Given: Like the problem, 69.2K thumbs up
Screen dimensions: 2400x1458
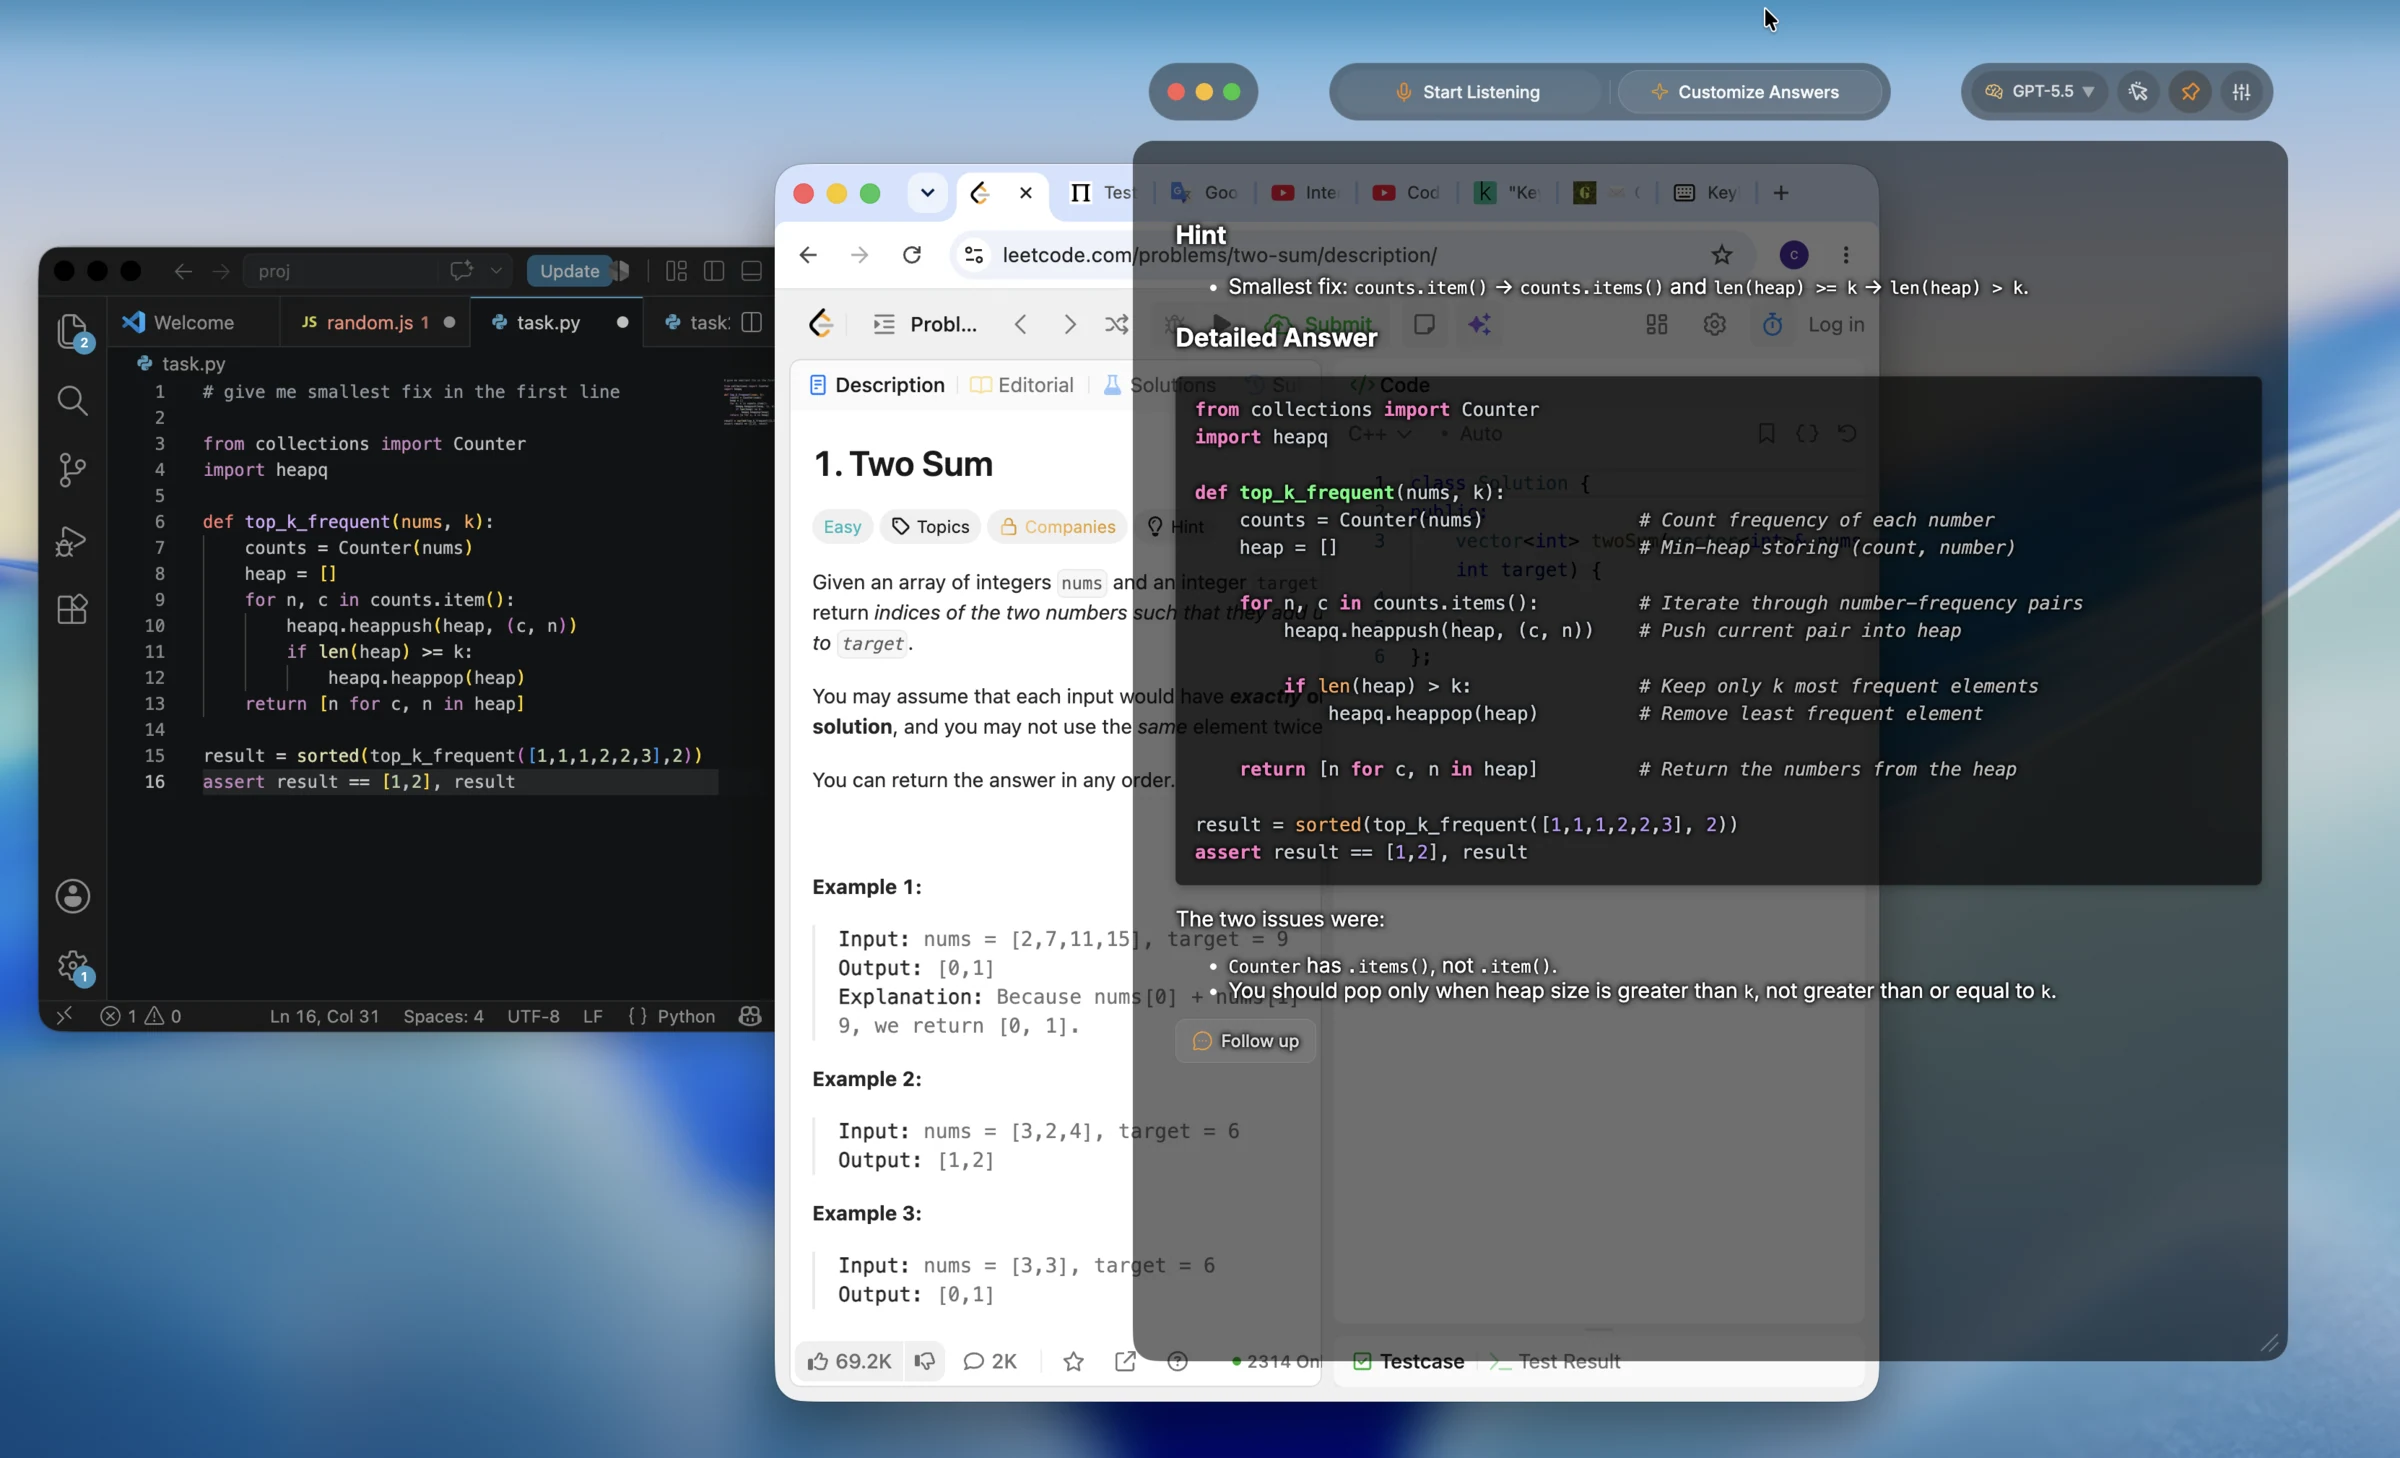Looking at the screenshot, I should coord(849,1361).
